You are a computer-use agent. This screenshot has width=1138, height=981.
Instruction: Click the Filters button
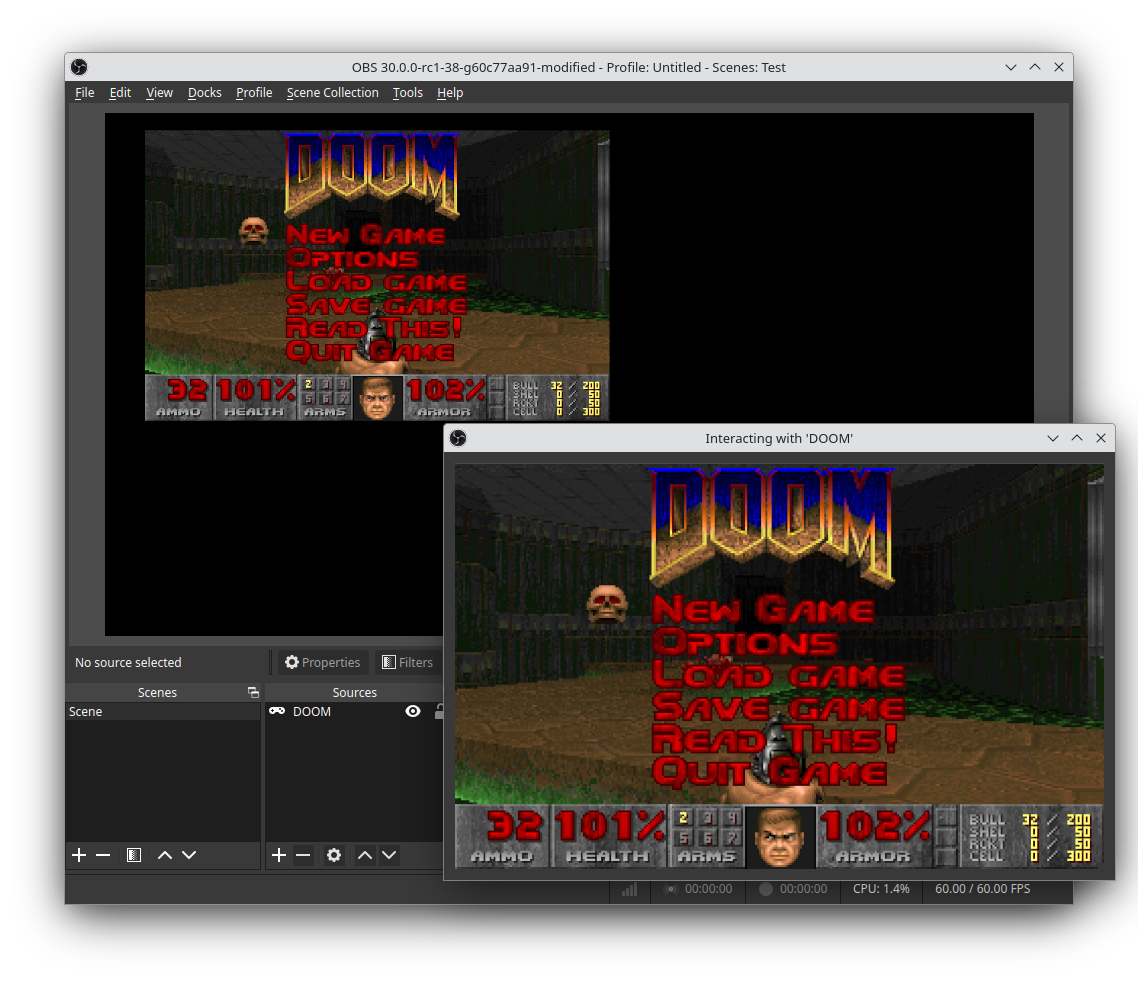tap(407, 662)
